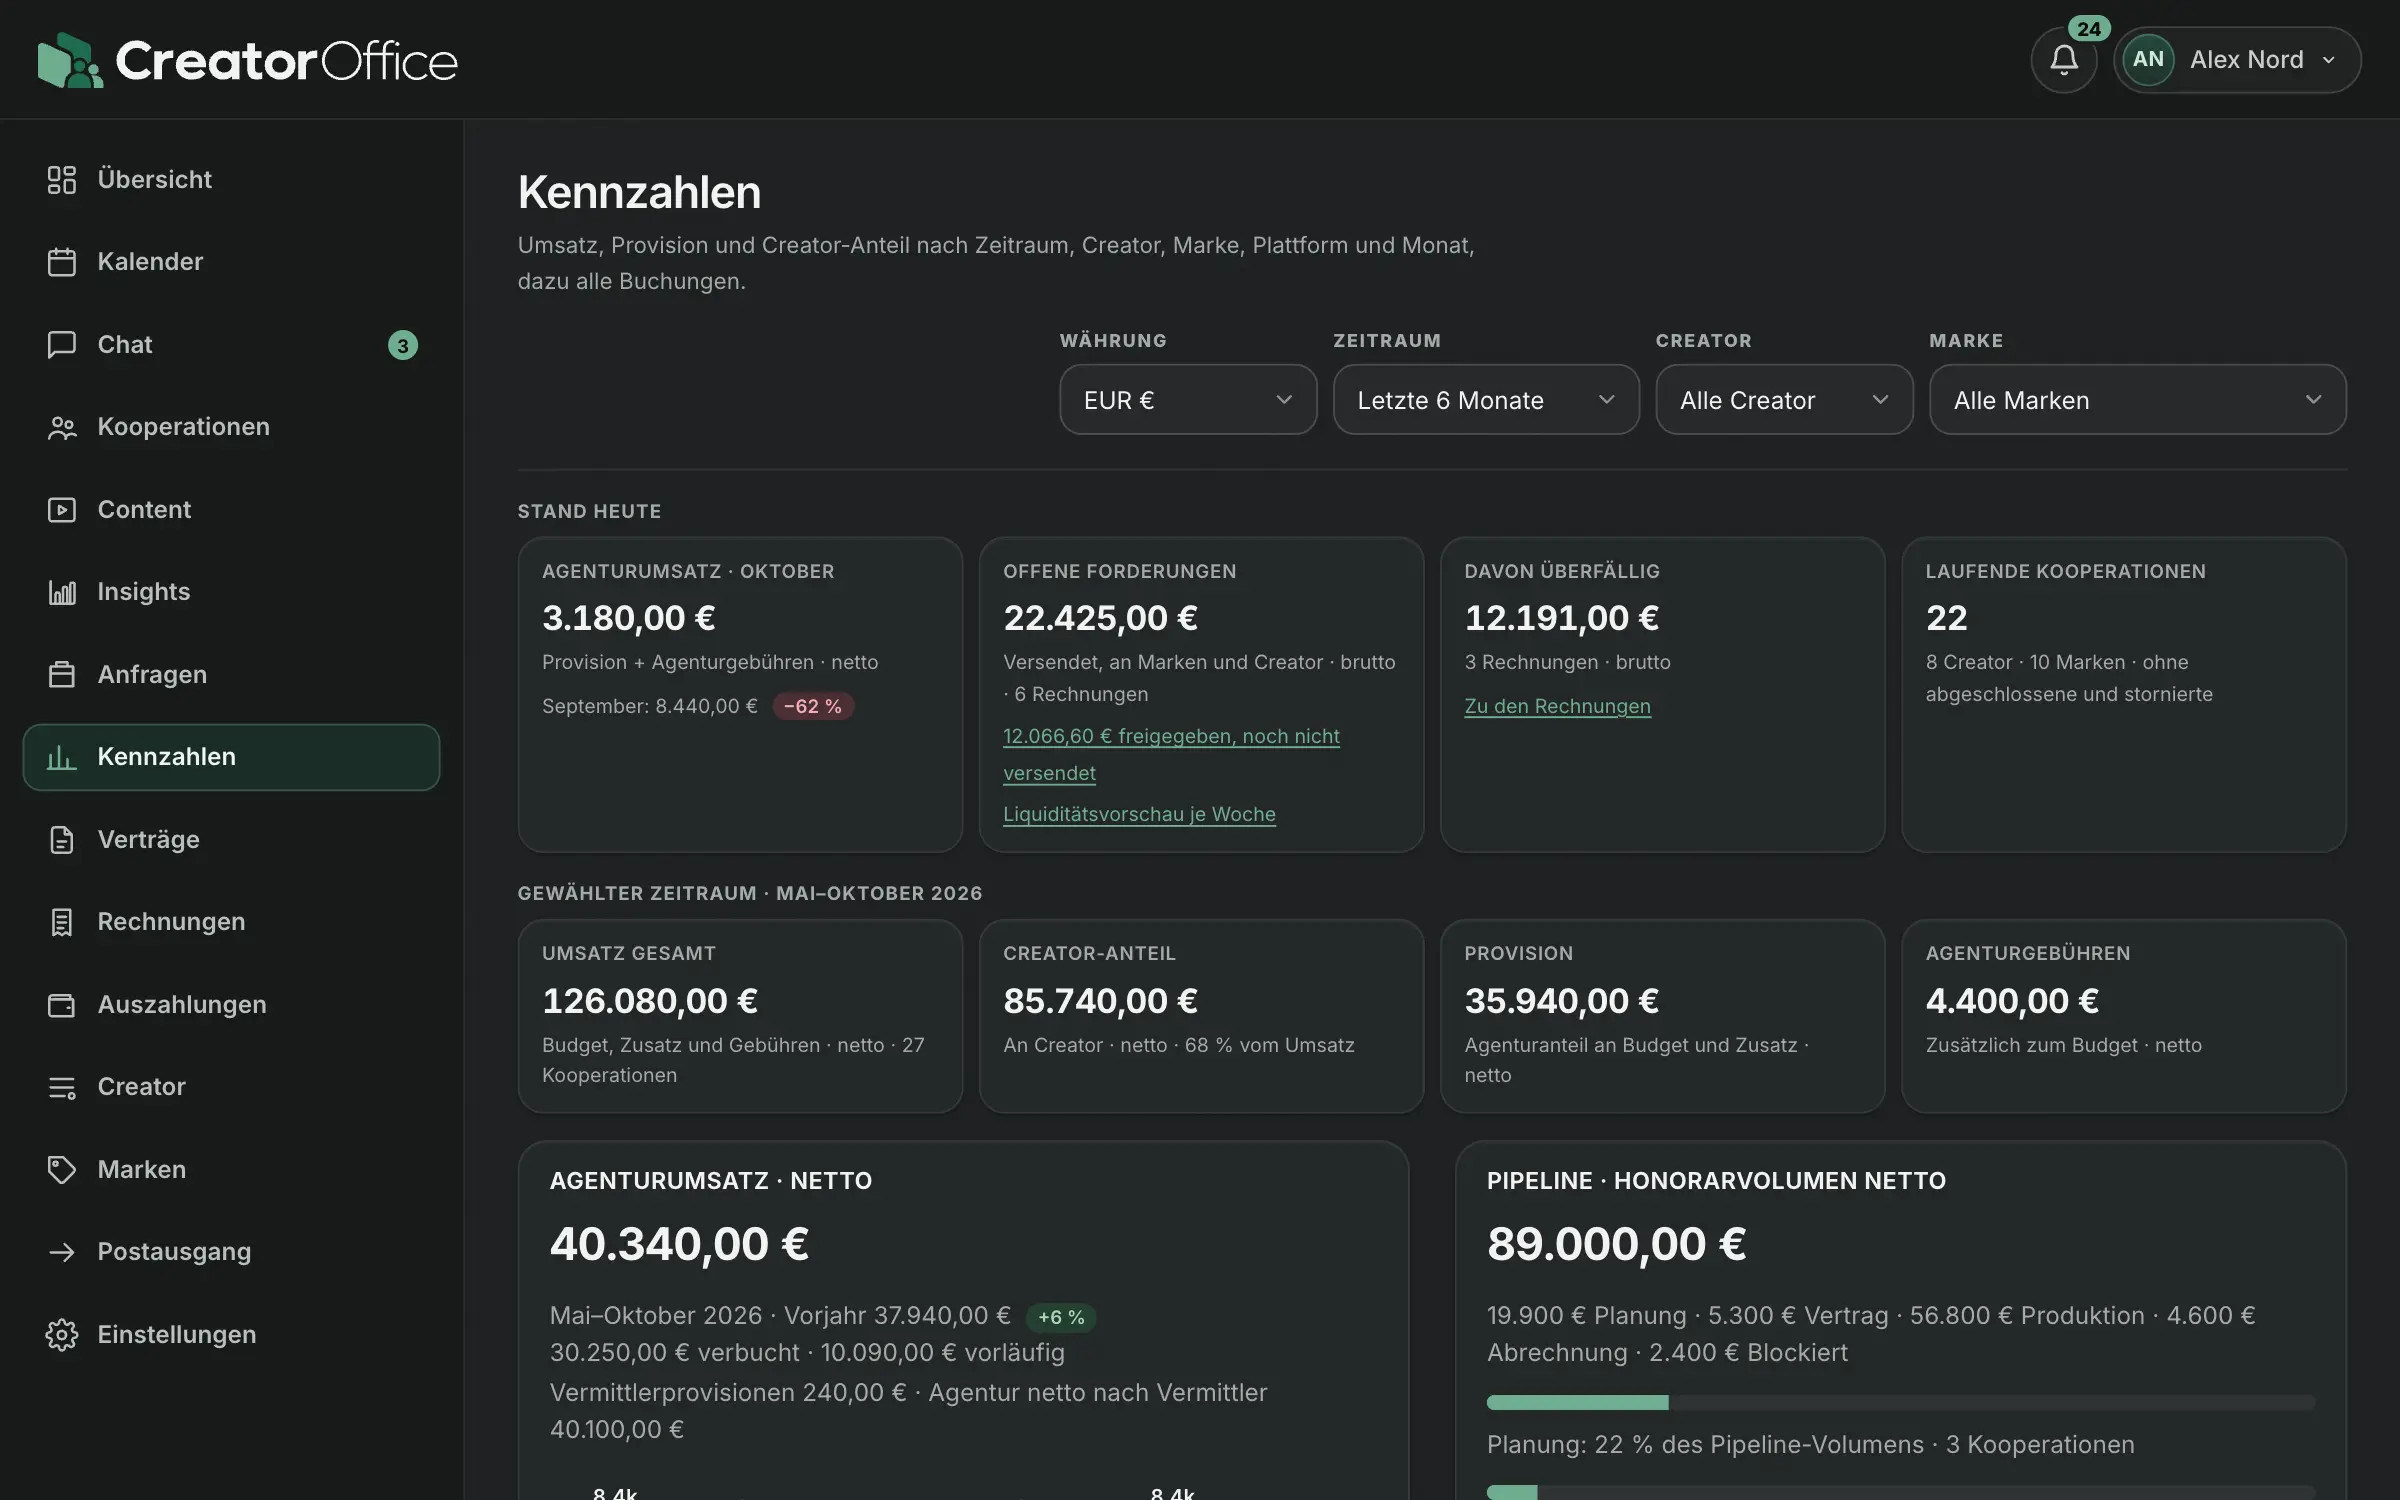Click the Verträge document icon

pos(62,840)
